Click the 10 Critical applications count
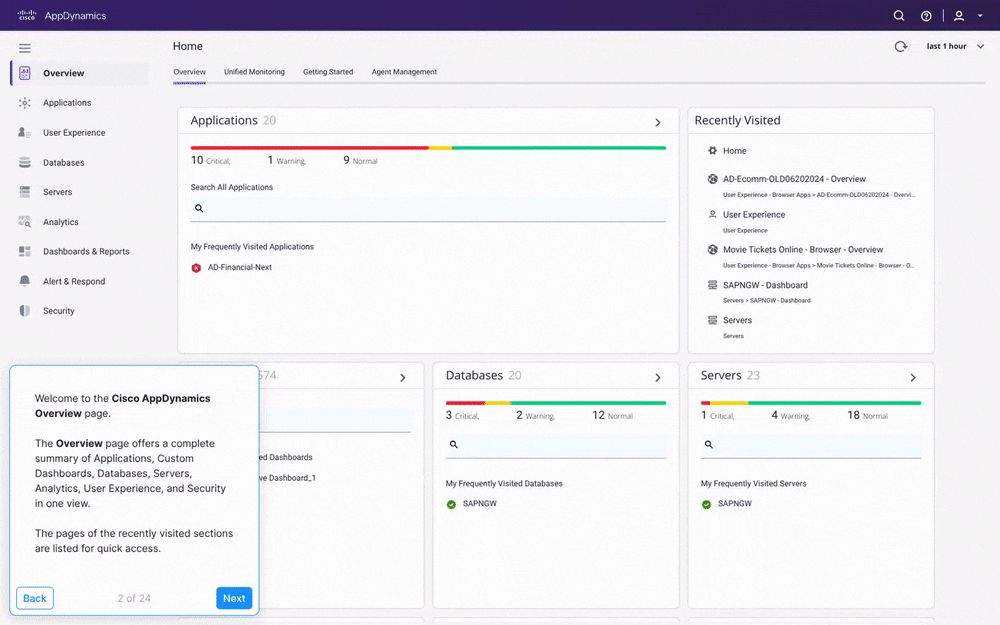1000x625 pixels. pyautogui.click(x=210, y=160)
